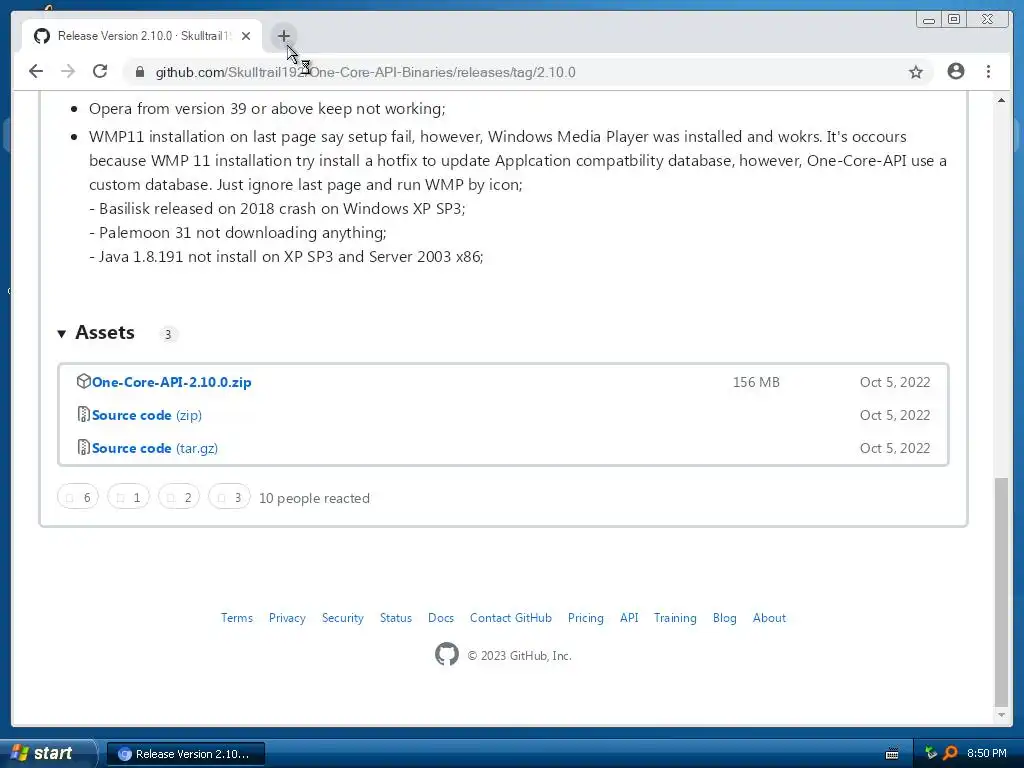Click the orange magnifier tray icon

click(x=950, y=753)
